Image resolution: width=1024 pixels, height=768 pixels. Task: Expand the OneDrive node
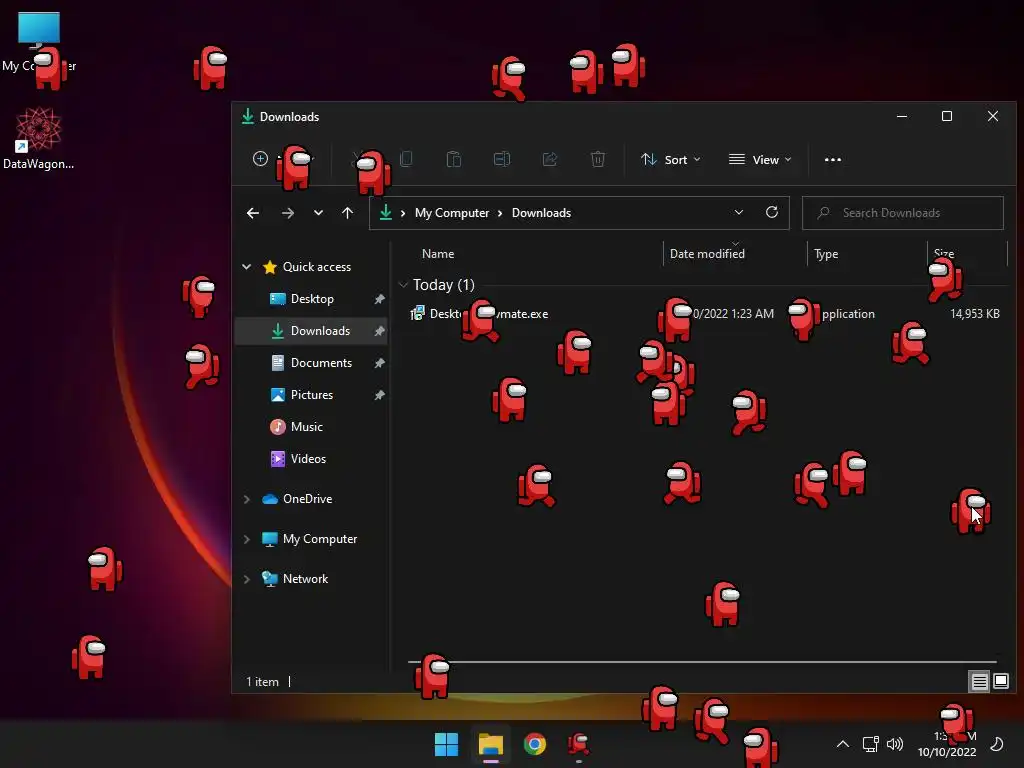click(x=247, y=499)
